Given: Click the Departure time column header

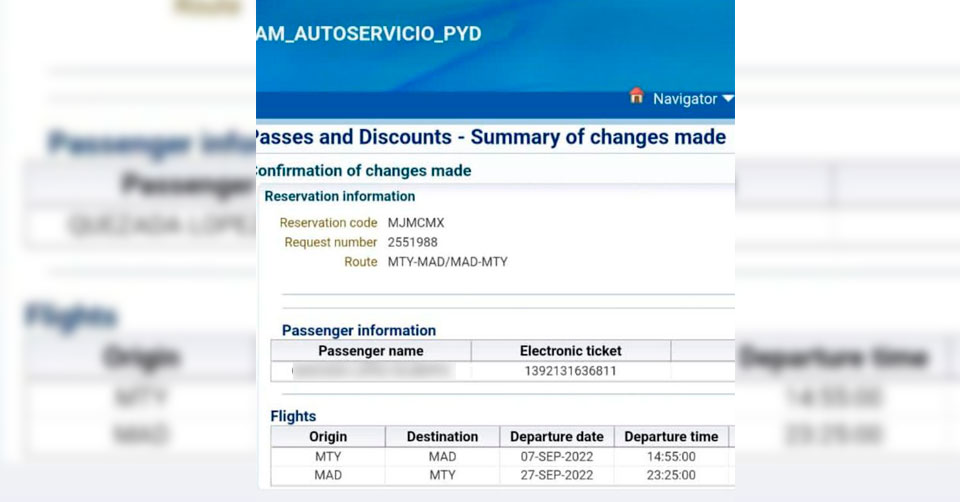Looking at the screenshot, I should (671, 437).
